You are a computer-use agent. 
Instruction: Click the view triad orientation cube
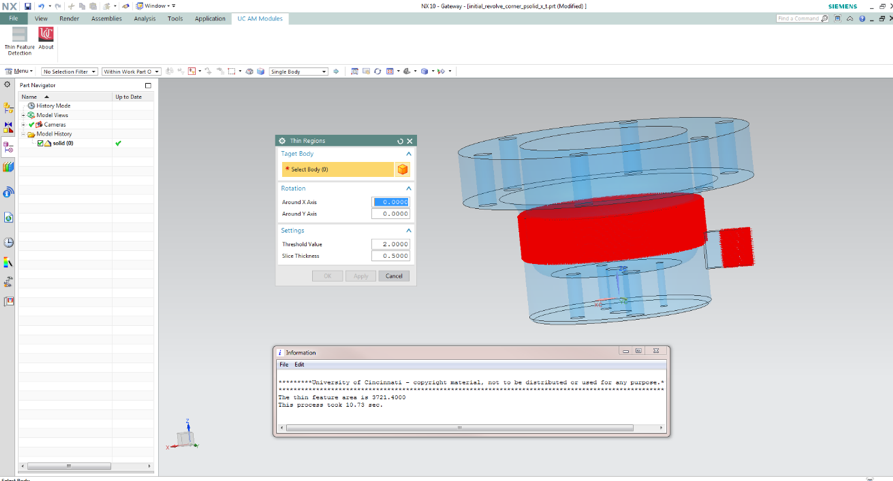click(x=185, y=437)
